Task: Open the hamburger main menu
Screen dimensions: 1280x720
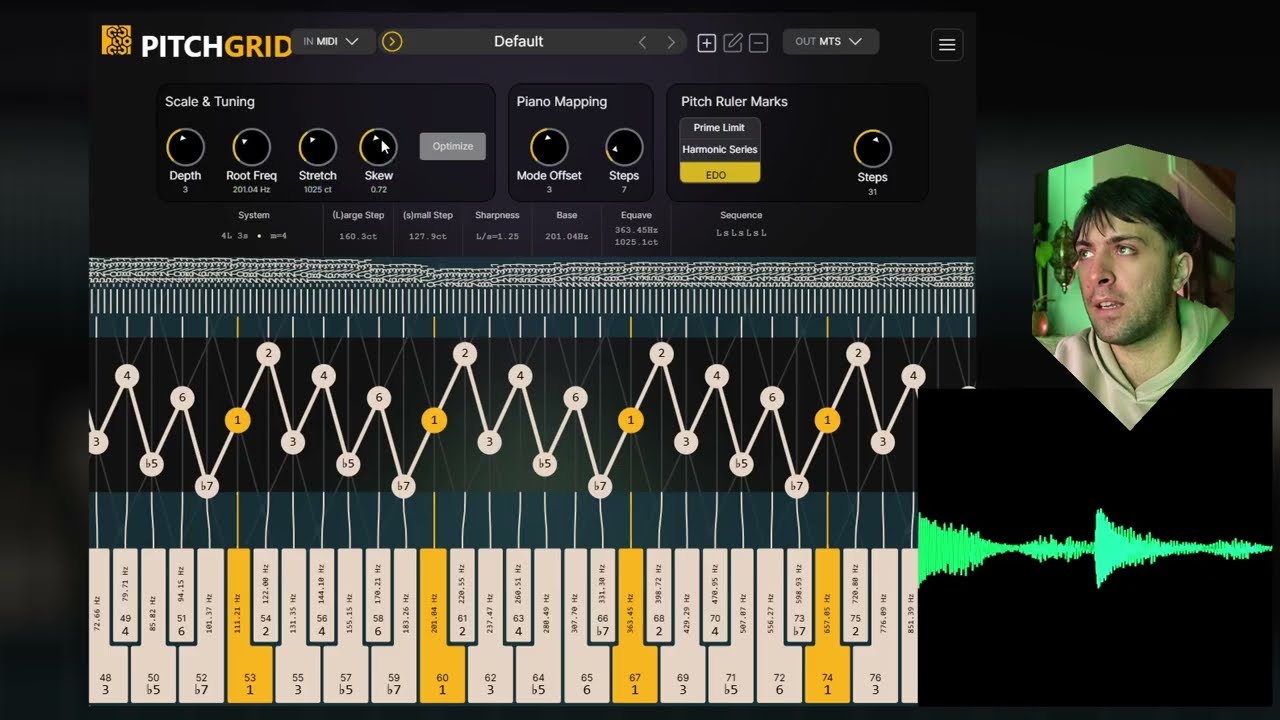Action: click(x=947, y=44)
